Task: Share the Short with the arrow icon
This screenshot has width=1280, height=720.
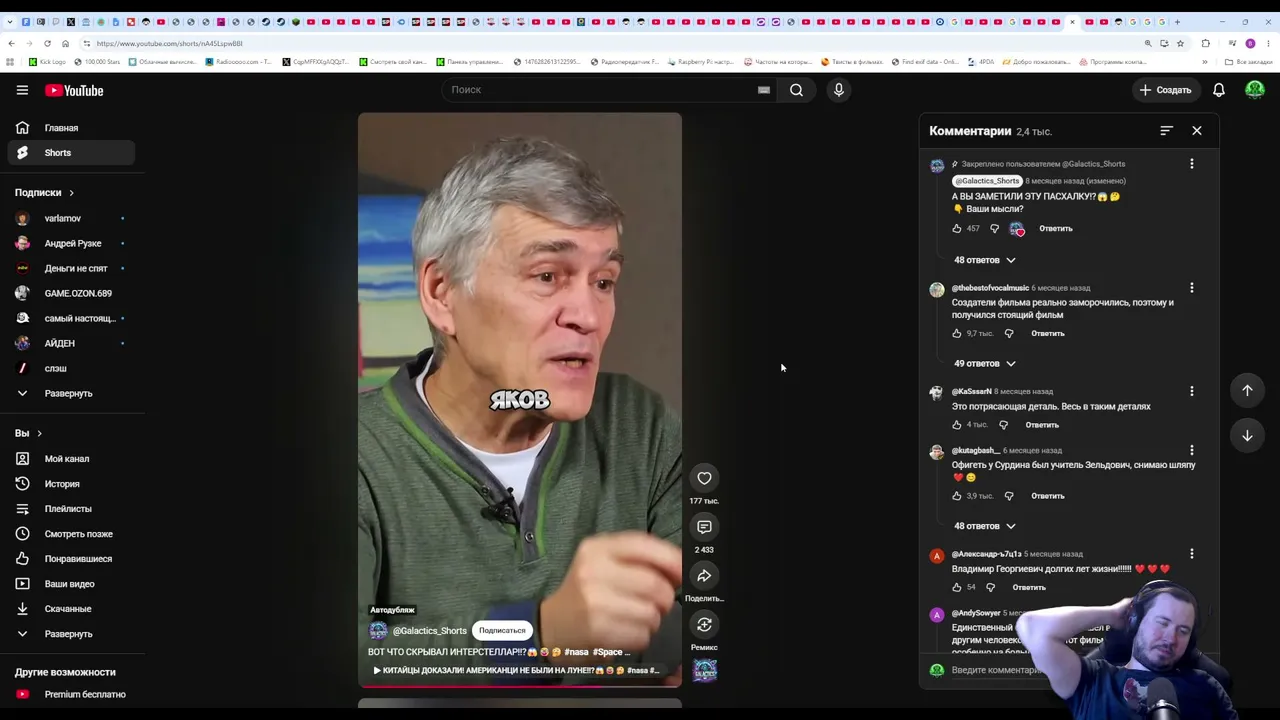Action: [x=704, y=576]
